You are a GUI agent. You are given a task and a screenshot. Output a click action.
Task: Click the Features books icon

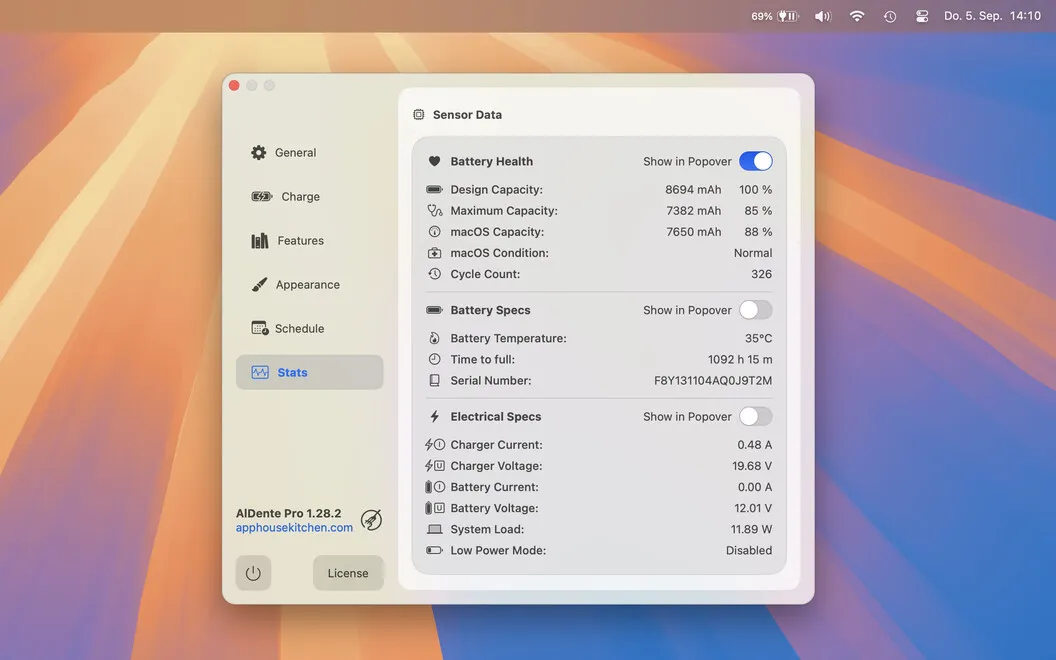(x=260, y=240)
